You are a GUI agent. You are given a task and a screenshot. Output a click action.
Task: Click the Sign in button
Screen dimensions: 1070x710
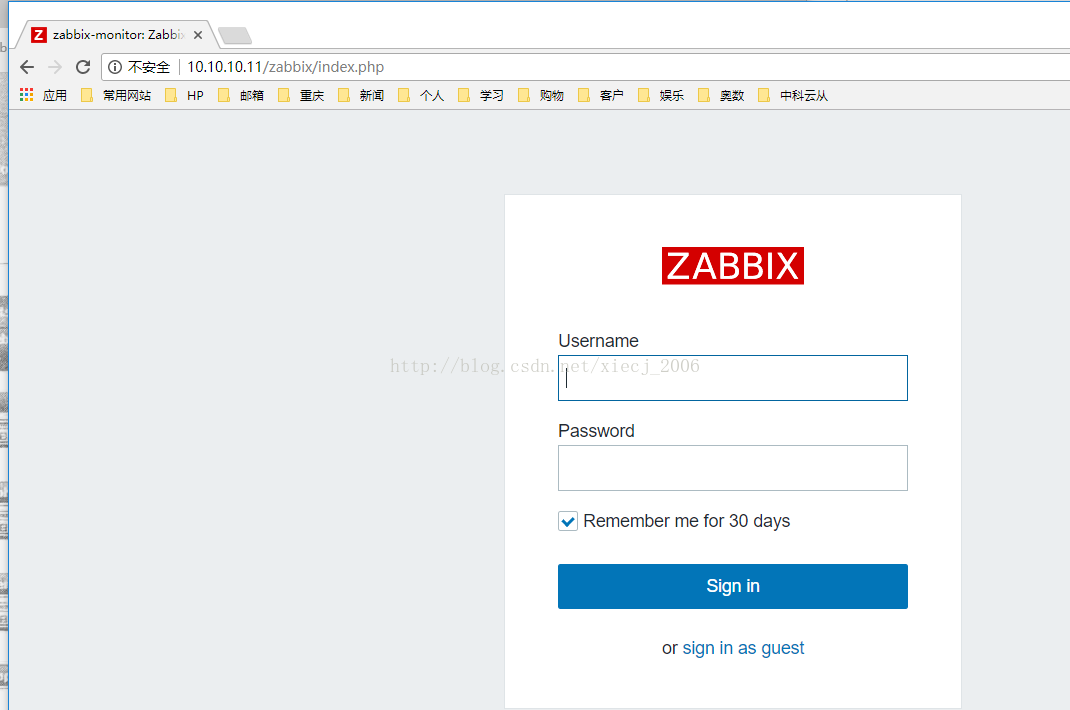coord(733,586)
